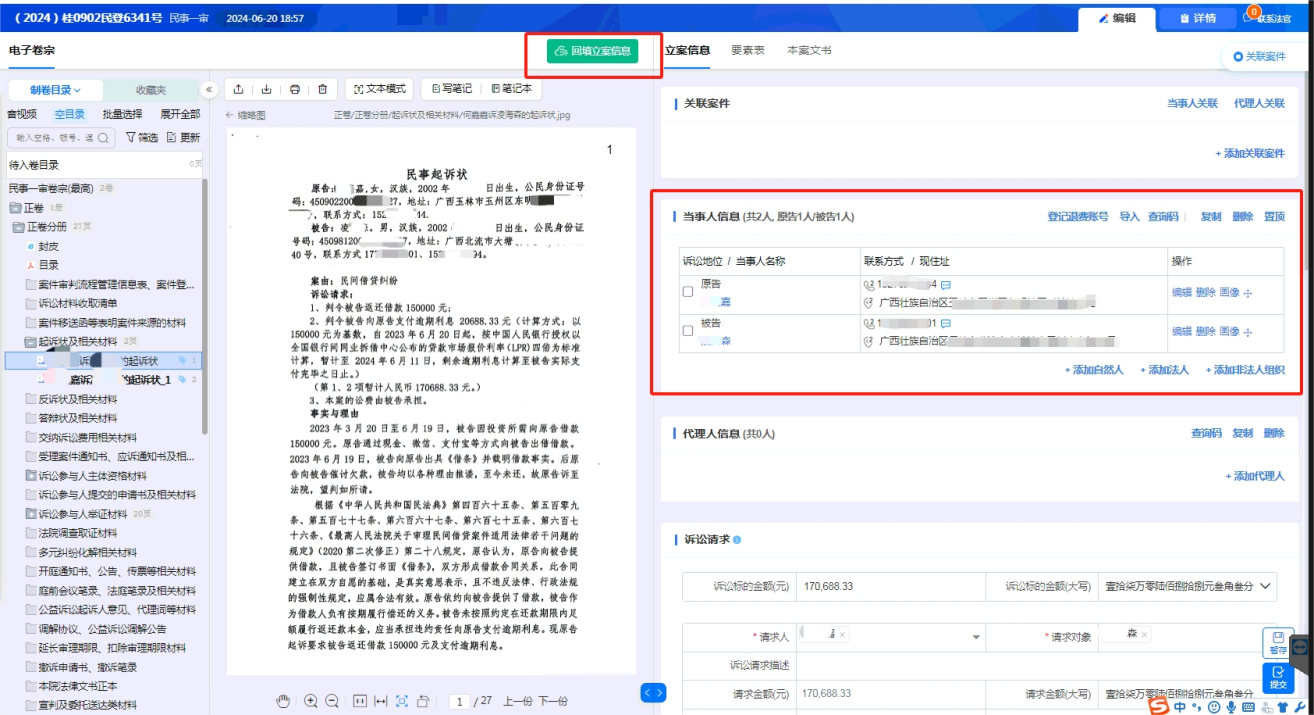Fit document to width

pyautogui.click(x=381, y=701)
